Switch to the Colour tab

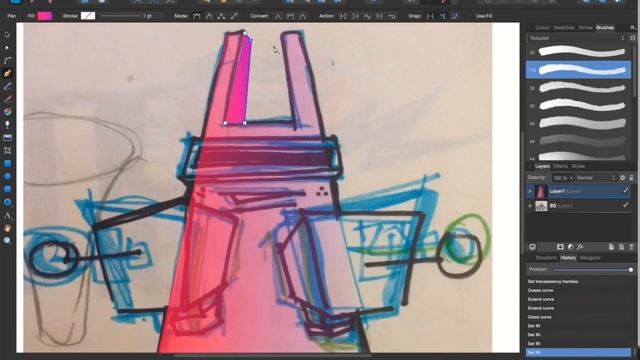[542, 27]
